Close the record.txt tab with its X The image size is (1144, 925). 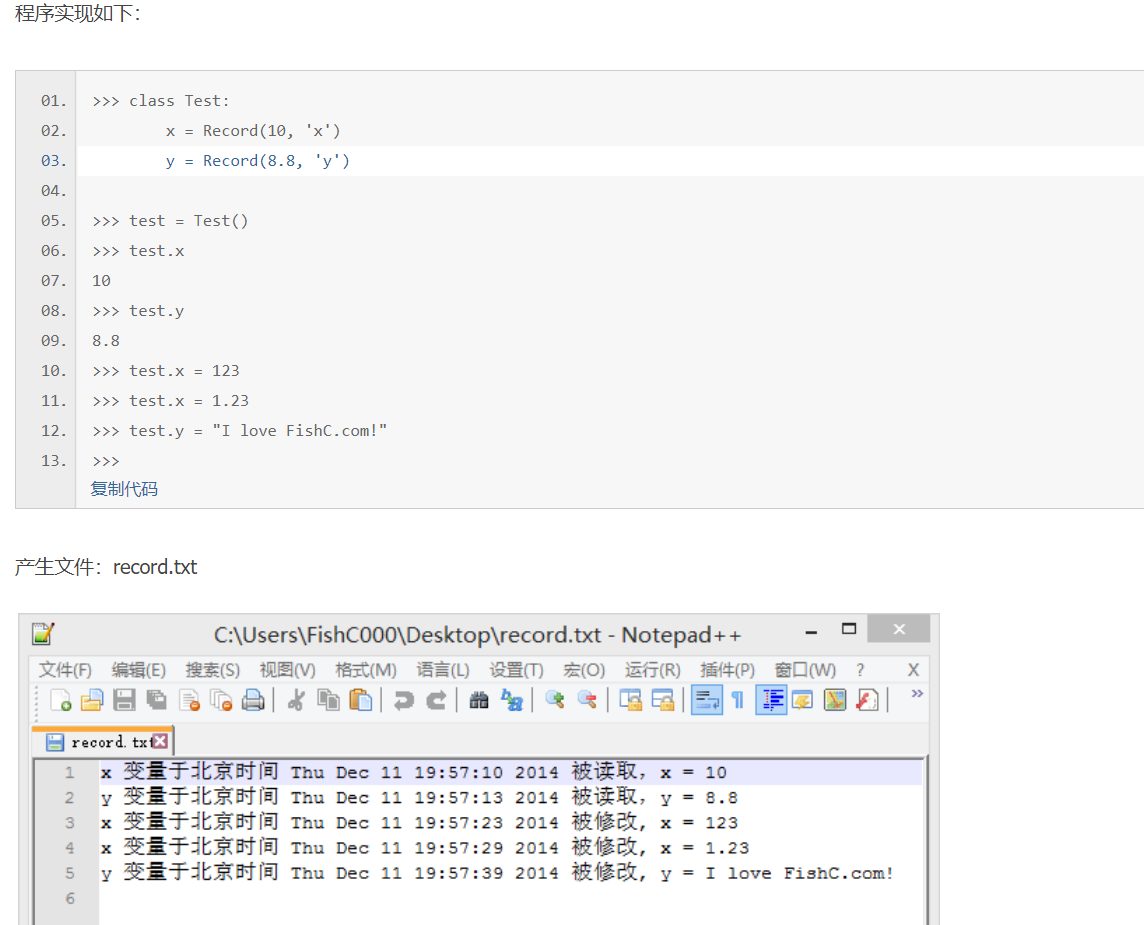(x=159, y=742)
